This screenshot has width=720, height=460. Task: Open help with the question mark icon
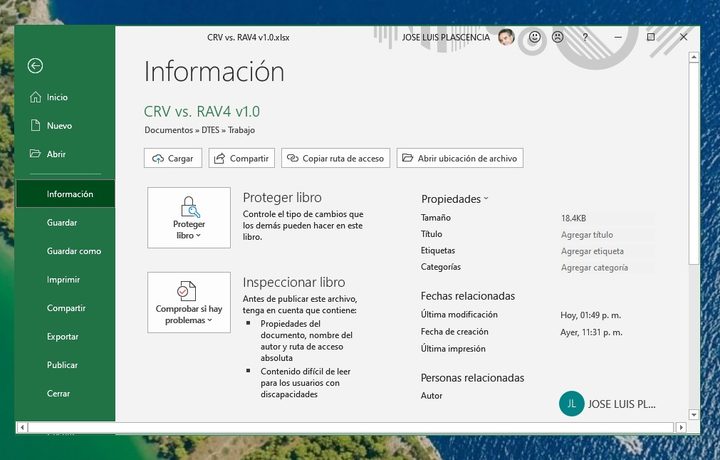point(585,37)
